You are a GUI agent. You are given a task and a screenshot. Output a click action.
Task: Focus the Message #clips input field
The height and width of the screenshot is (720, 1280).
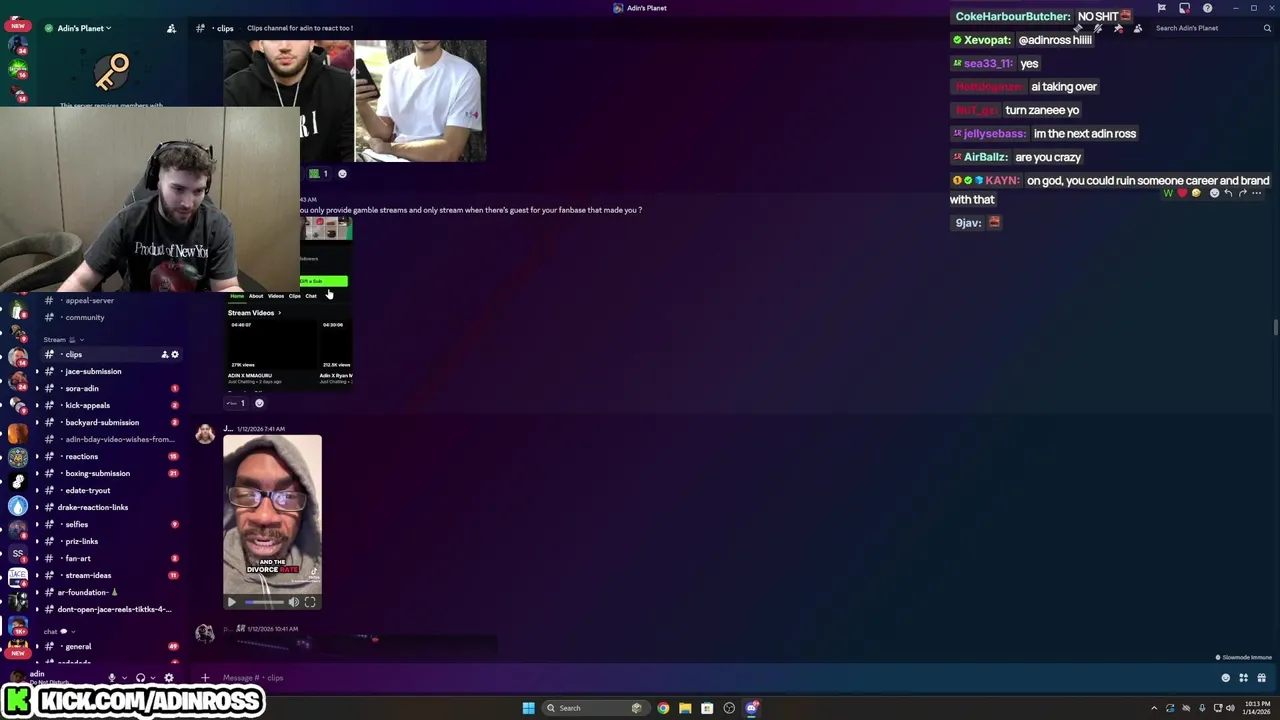[x=700, y=678]
